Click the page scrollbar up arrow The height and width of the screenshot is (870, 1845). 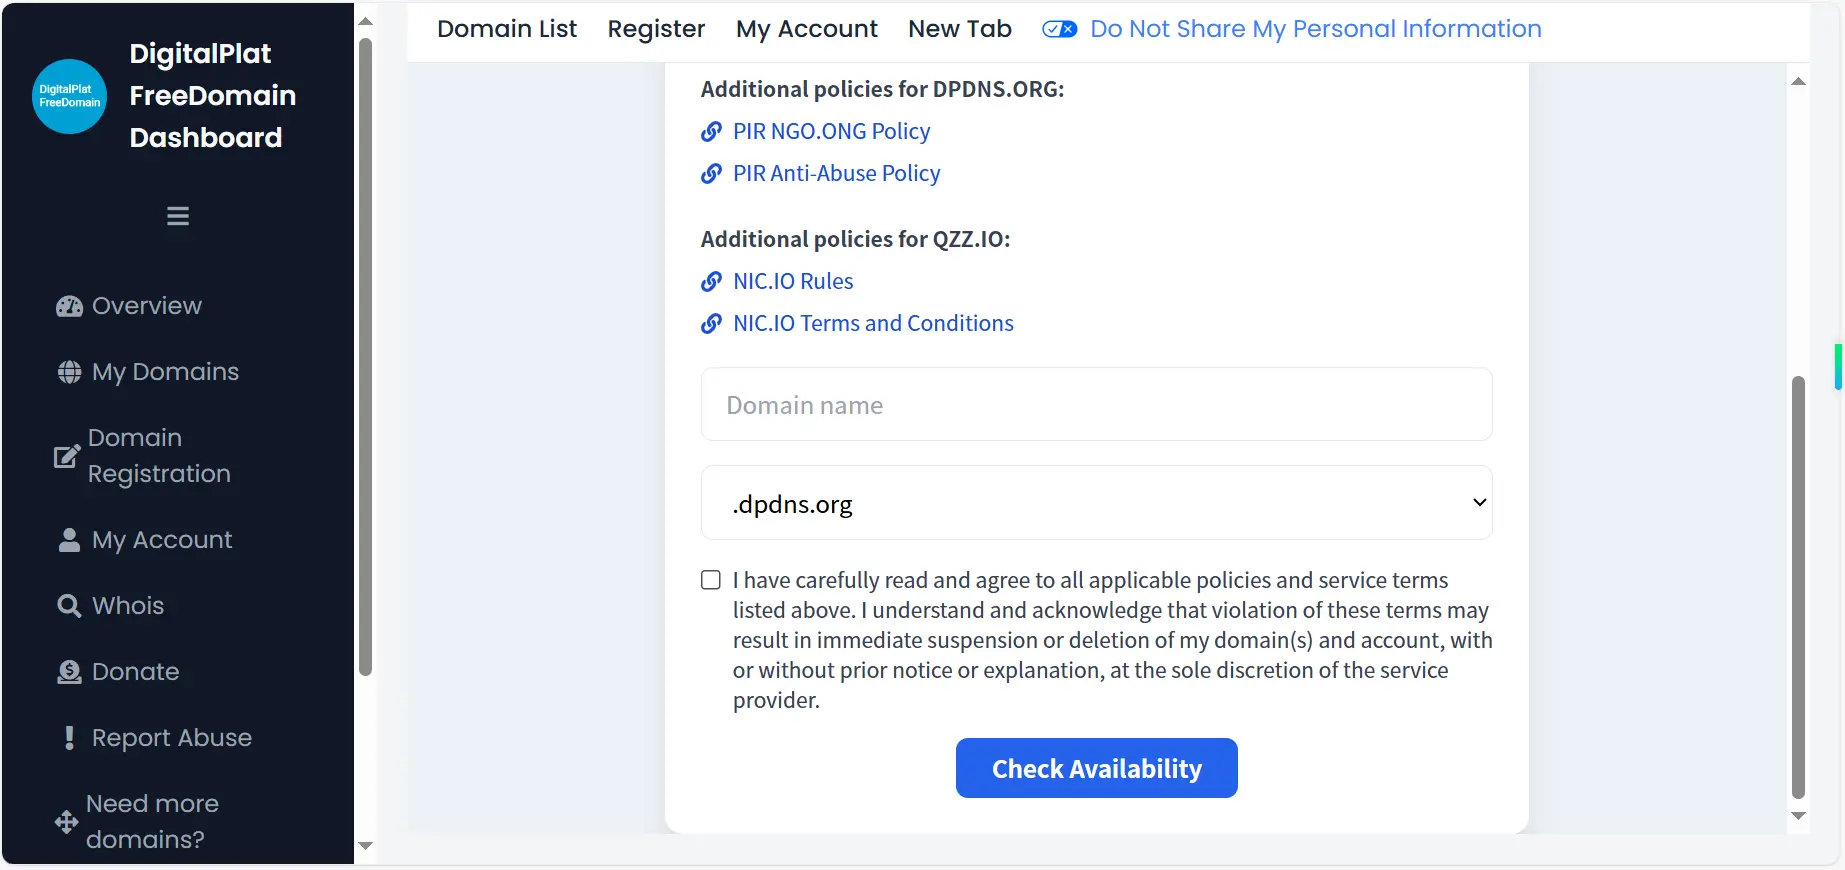pyautogui.click(x=1798, y=81)
